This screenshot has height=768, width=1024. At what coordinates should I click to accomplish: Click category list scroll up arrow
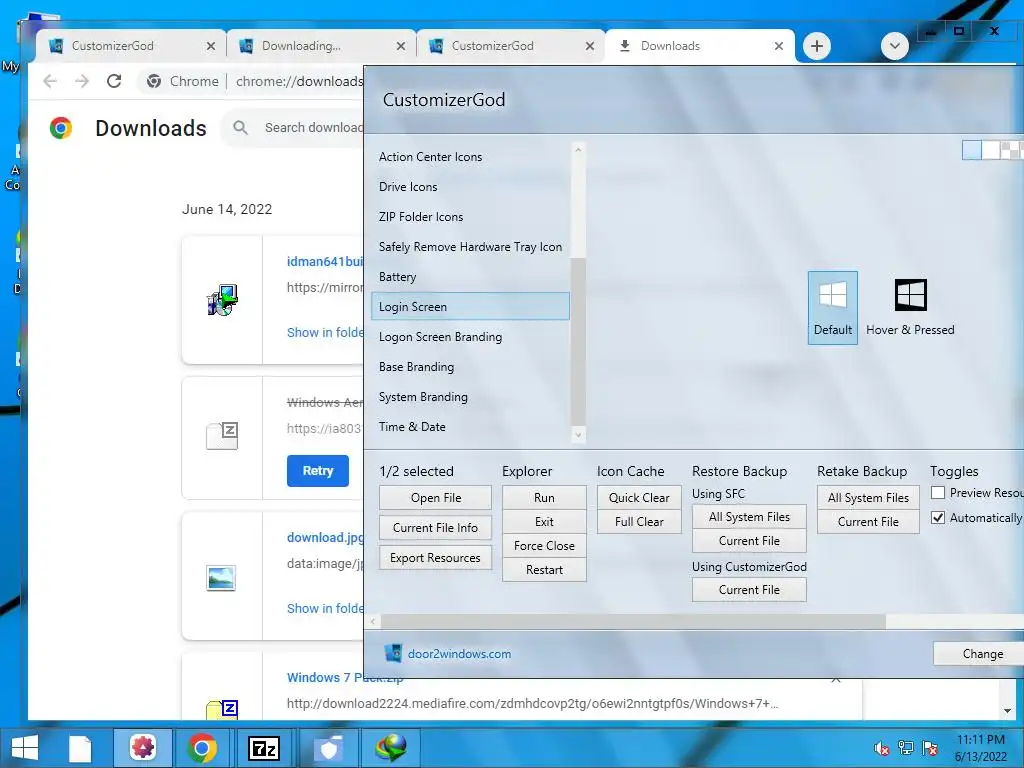pos(578,150)
